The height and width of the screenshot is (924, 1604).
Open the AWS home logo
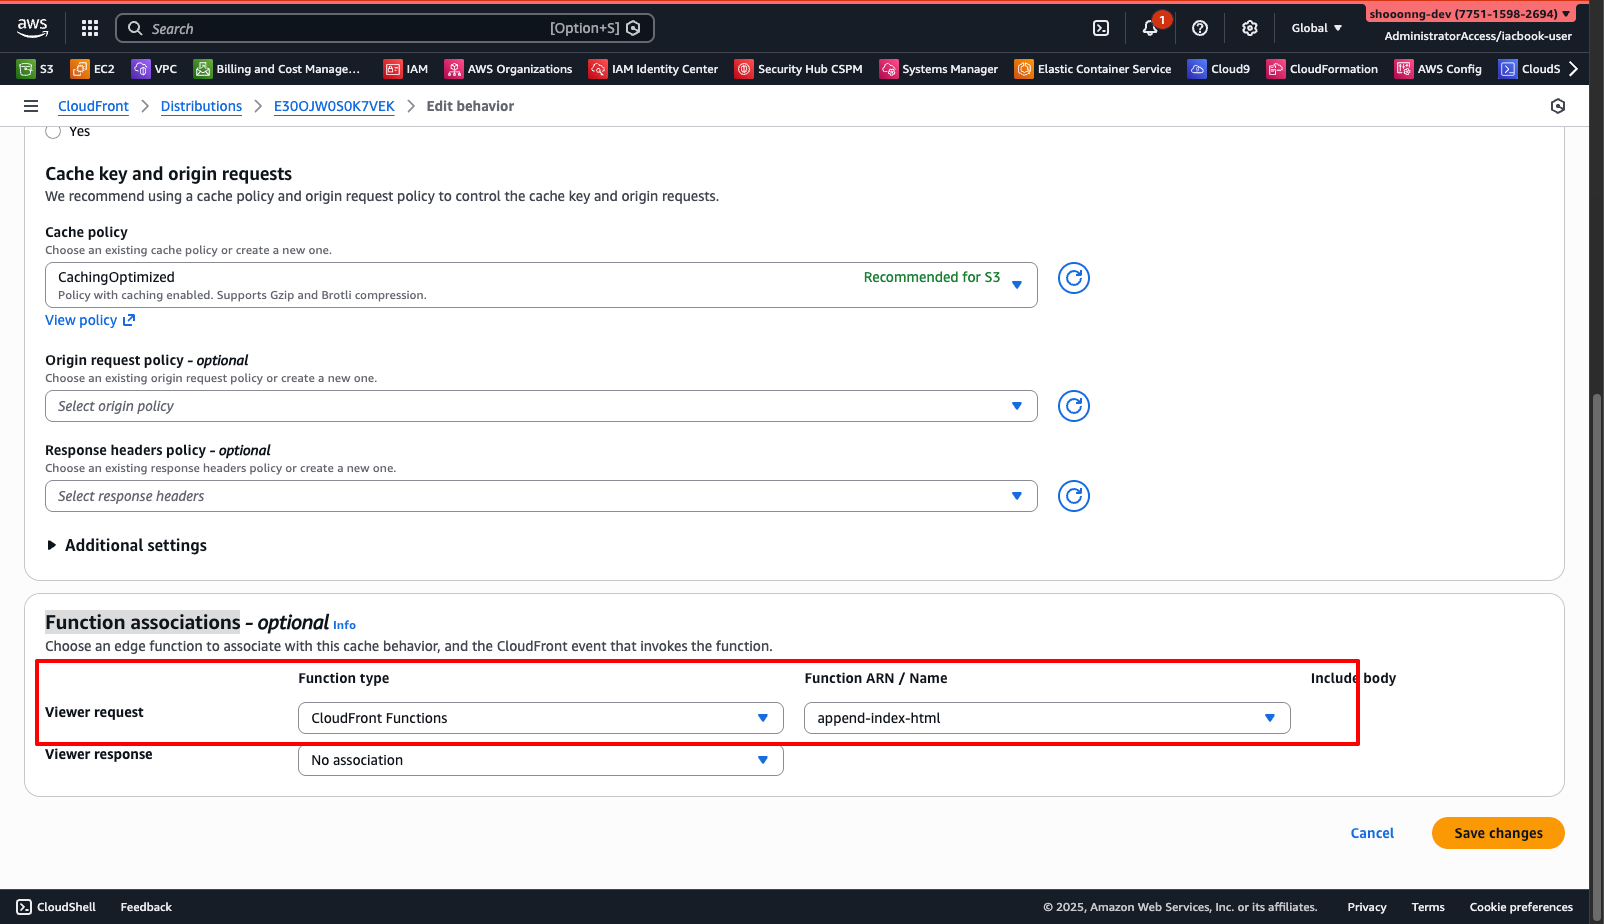coord(32,28)
